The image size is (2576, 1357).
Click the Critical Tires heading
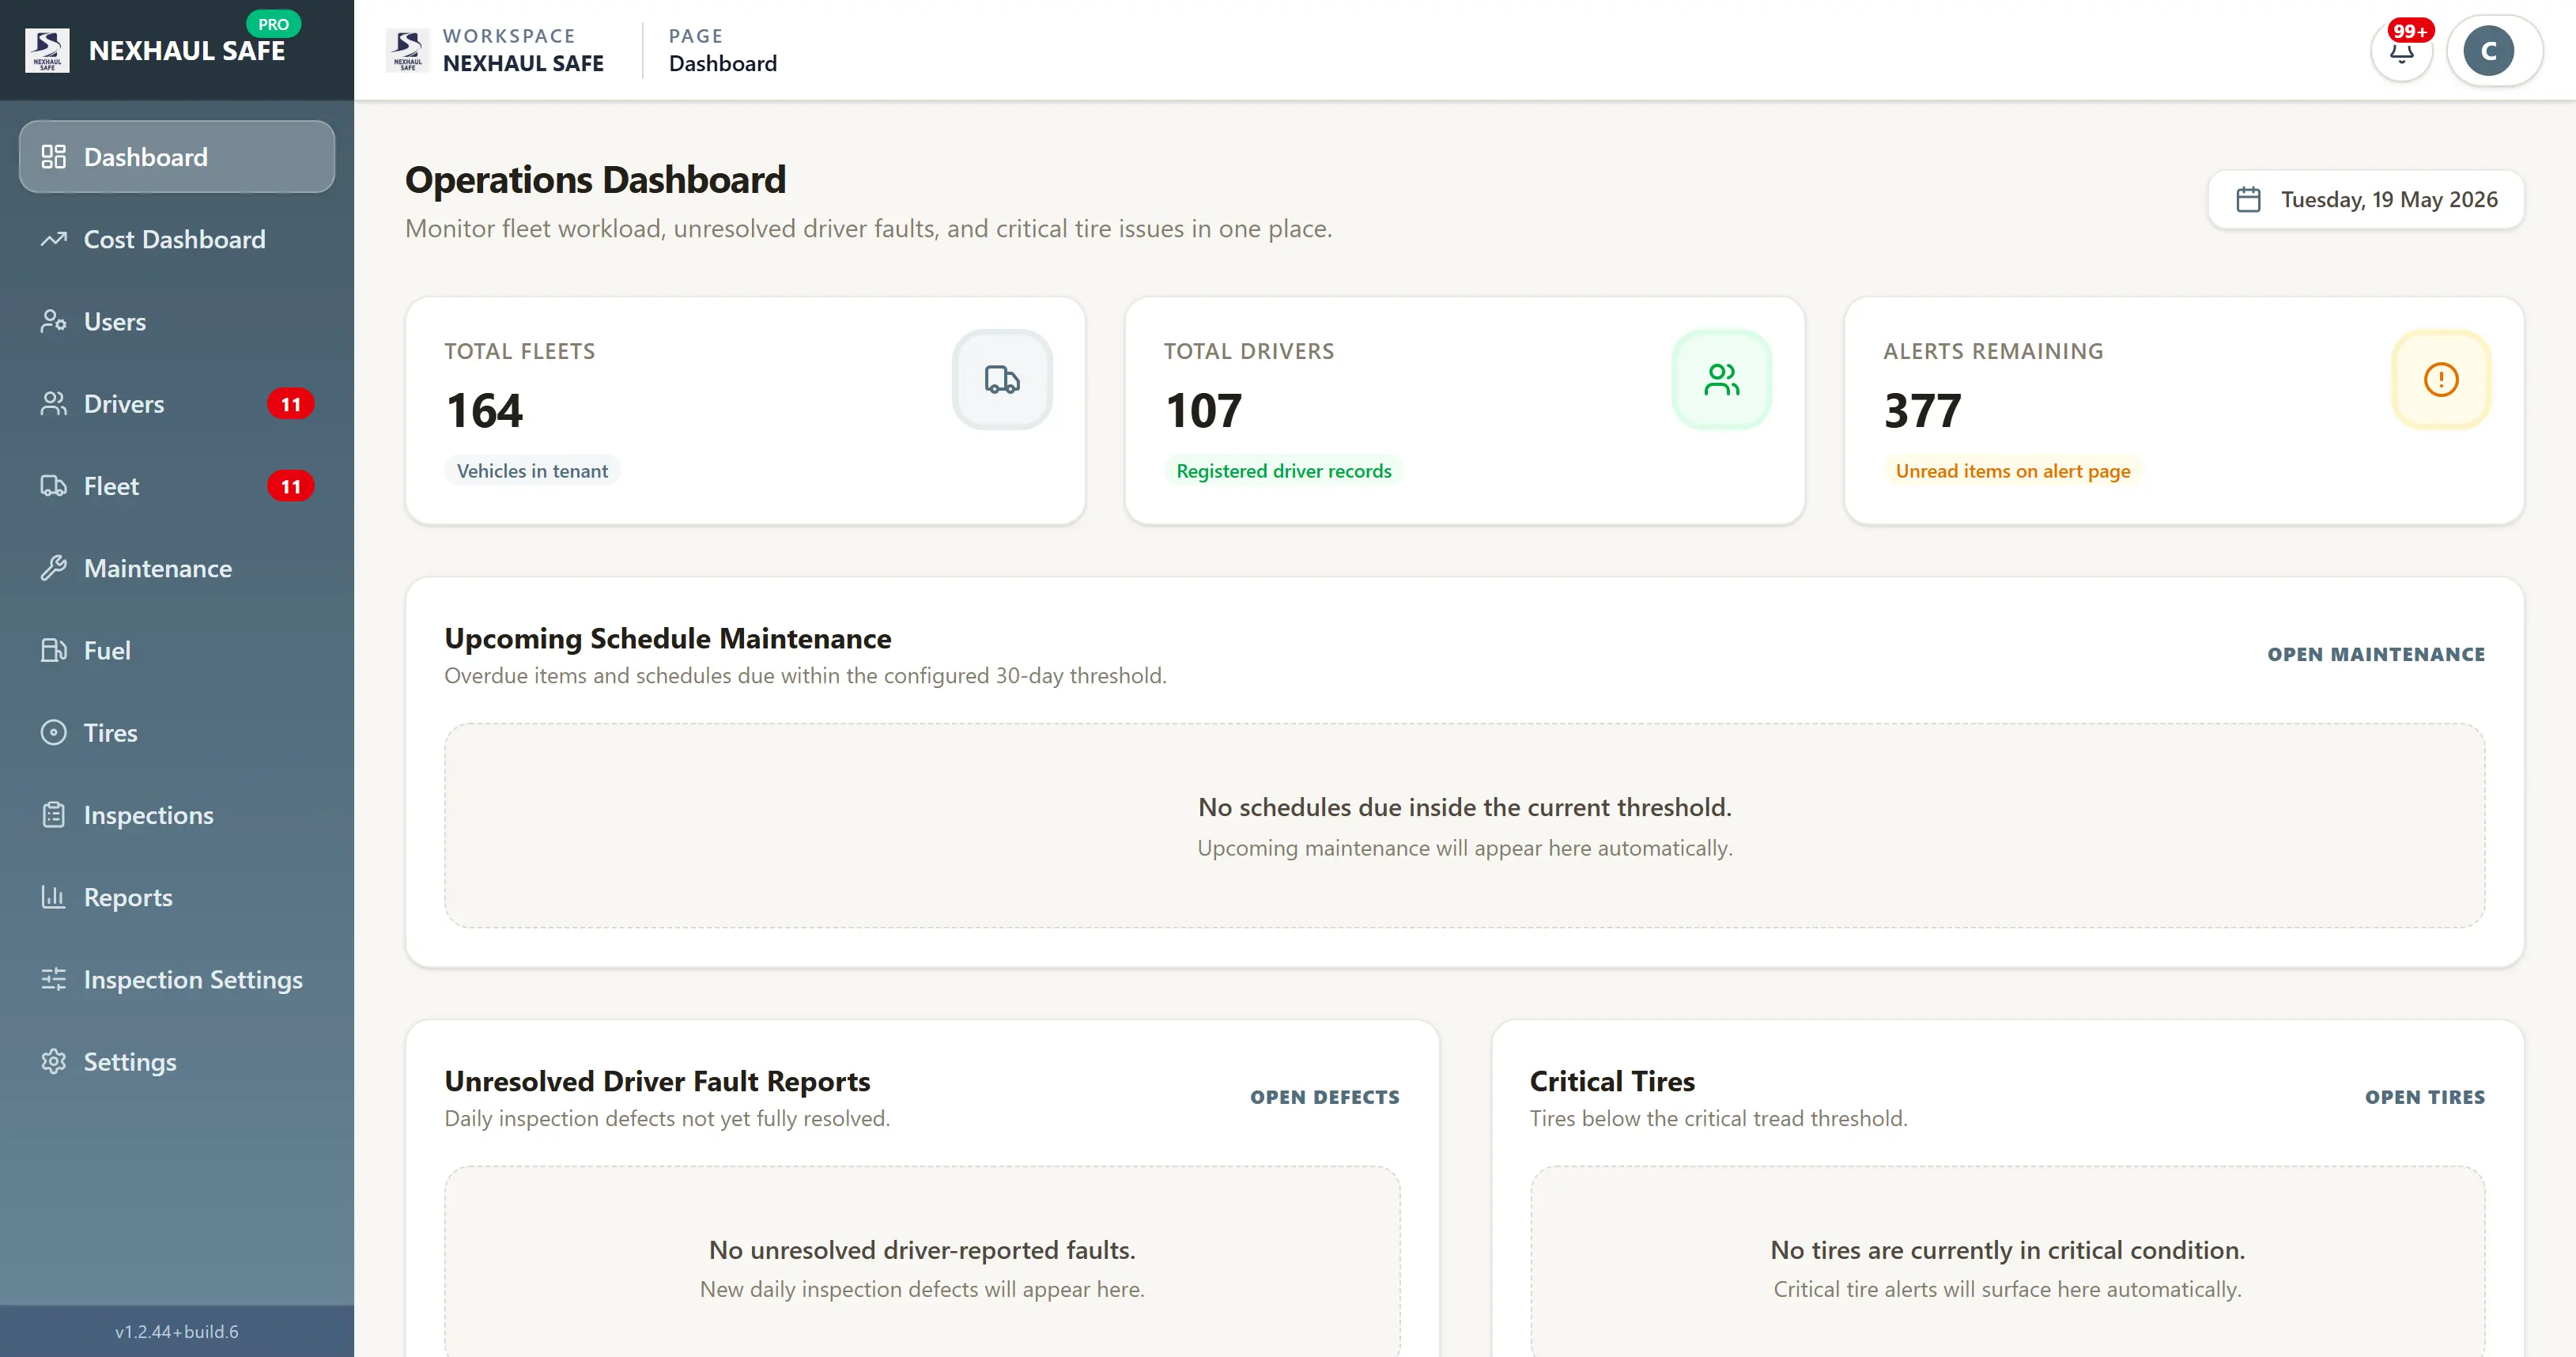click(1612, 1081)
